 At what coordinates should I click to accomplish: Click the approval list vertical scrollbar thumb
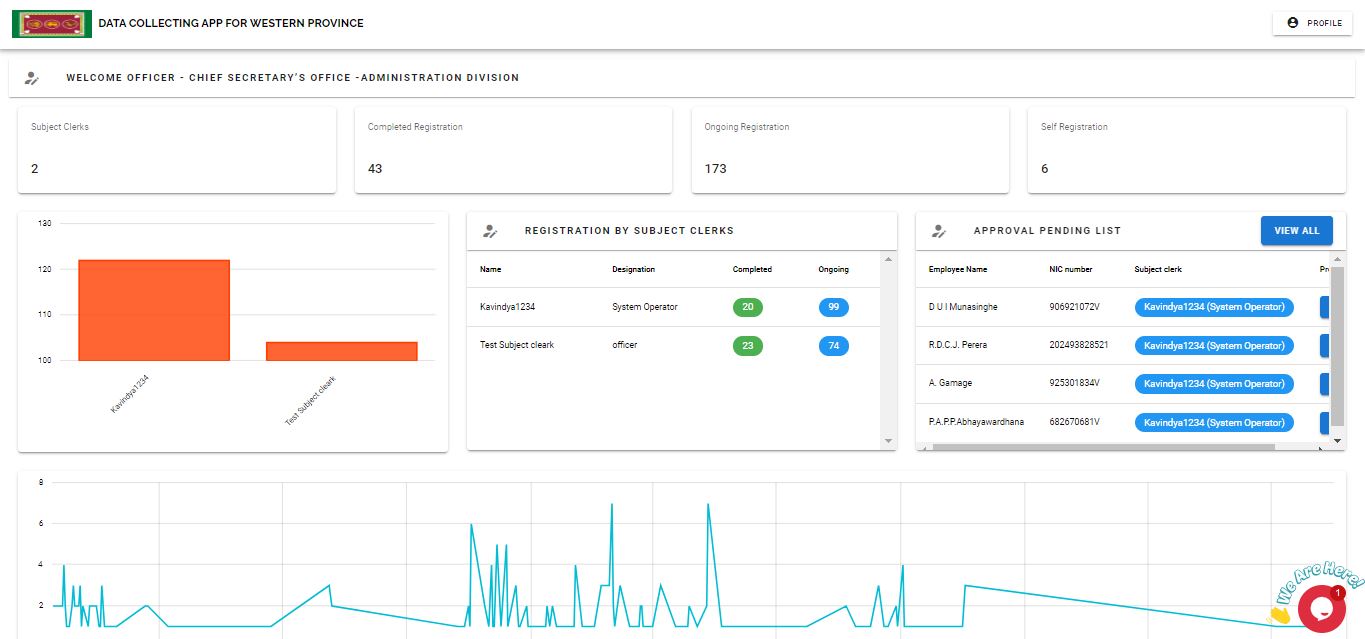[1337, 346]
